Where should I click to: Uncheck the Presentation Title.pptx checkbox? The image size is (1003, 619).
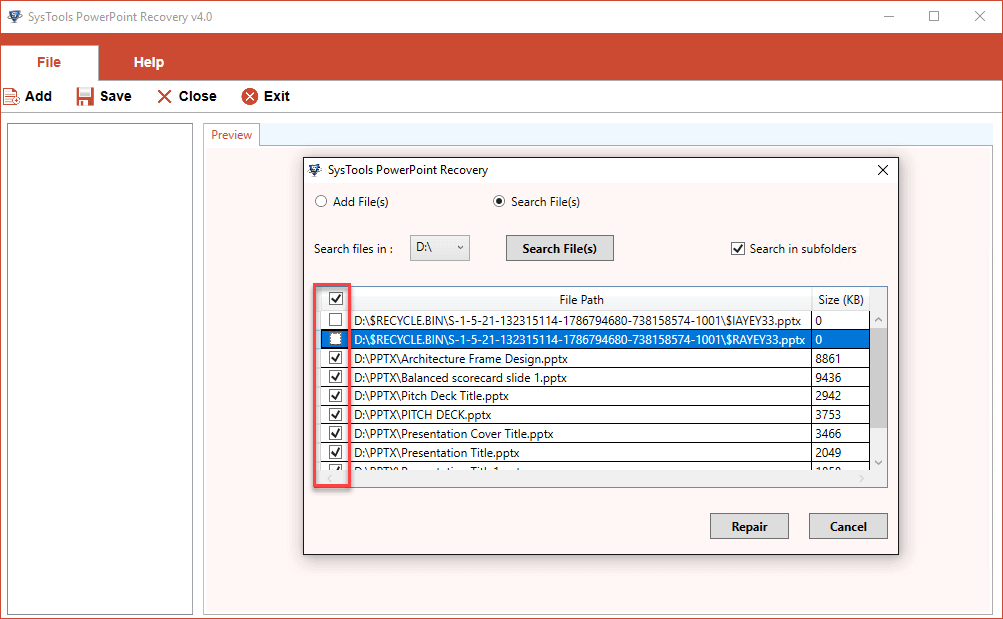(x=336, y=452)
